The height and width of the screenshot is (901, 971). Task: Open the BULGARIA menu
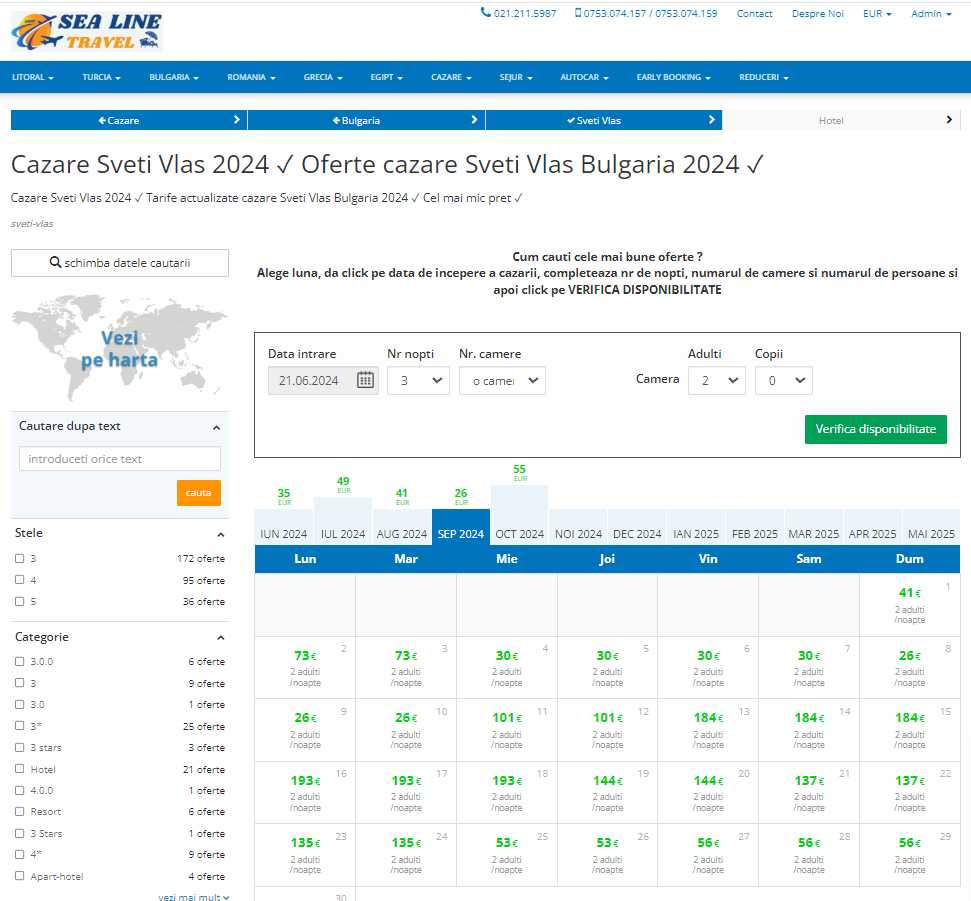tap(174, 77)
